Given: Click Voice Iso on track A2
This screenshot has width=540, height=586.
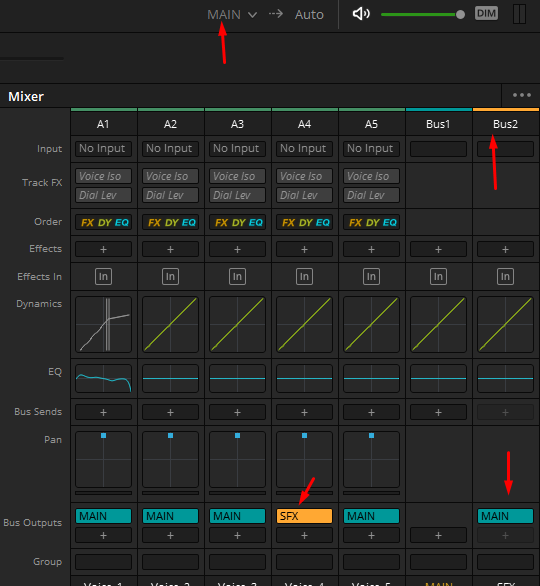Looking at the screenshot, I should pos(170,176).
